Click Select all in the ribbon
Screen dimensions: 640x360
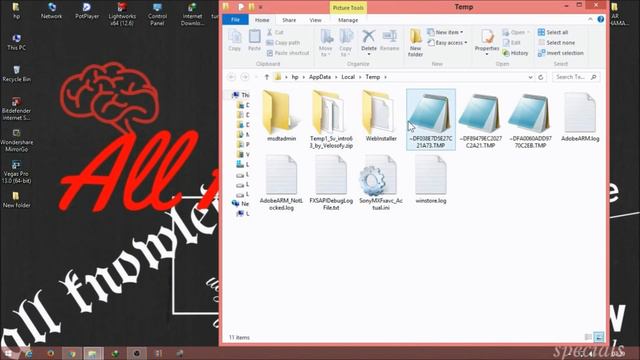click(553, 32)
